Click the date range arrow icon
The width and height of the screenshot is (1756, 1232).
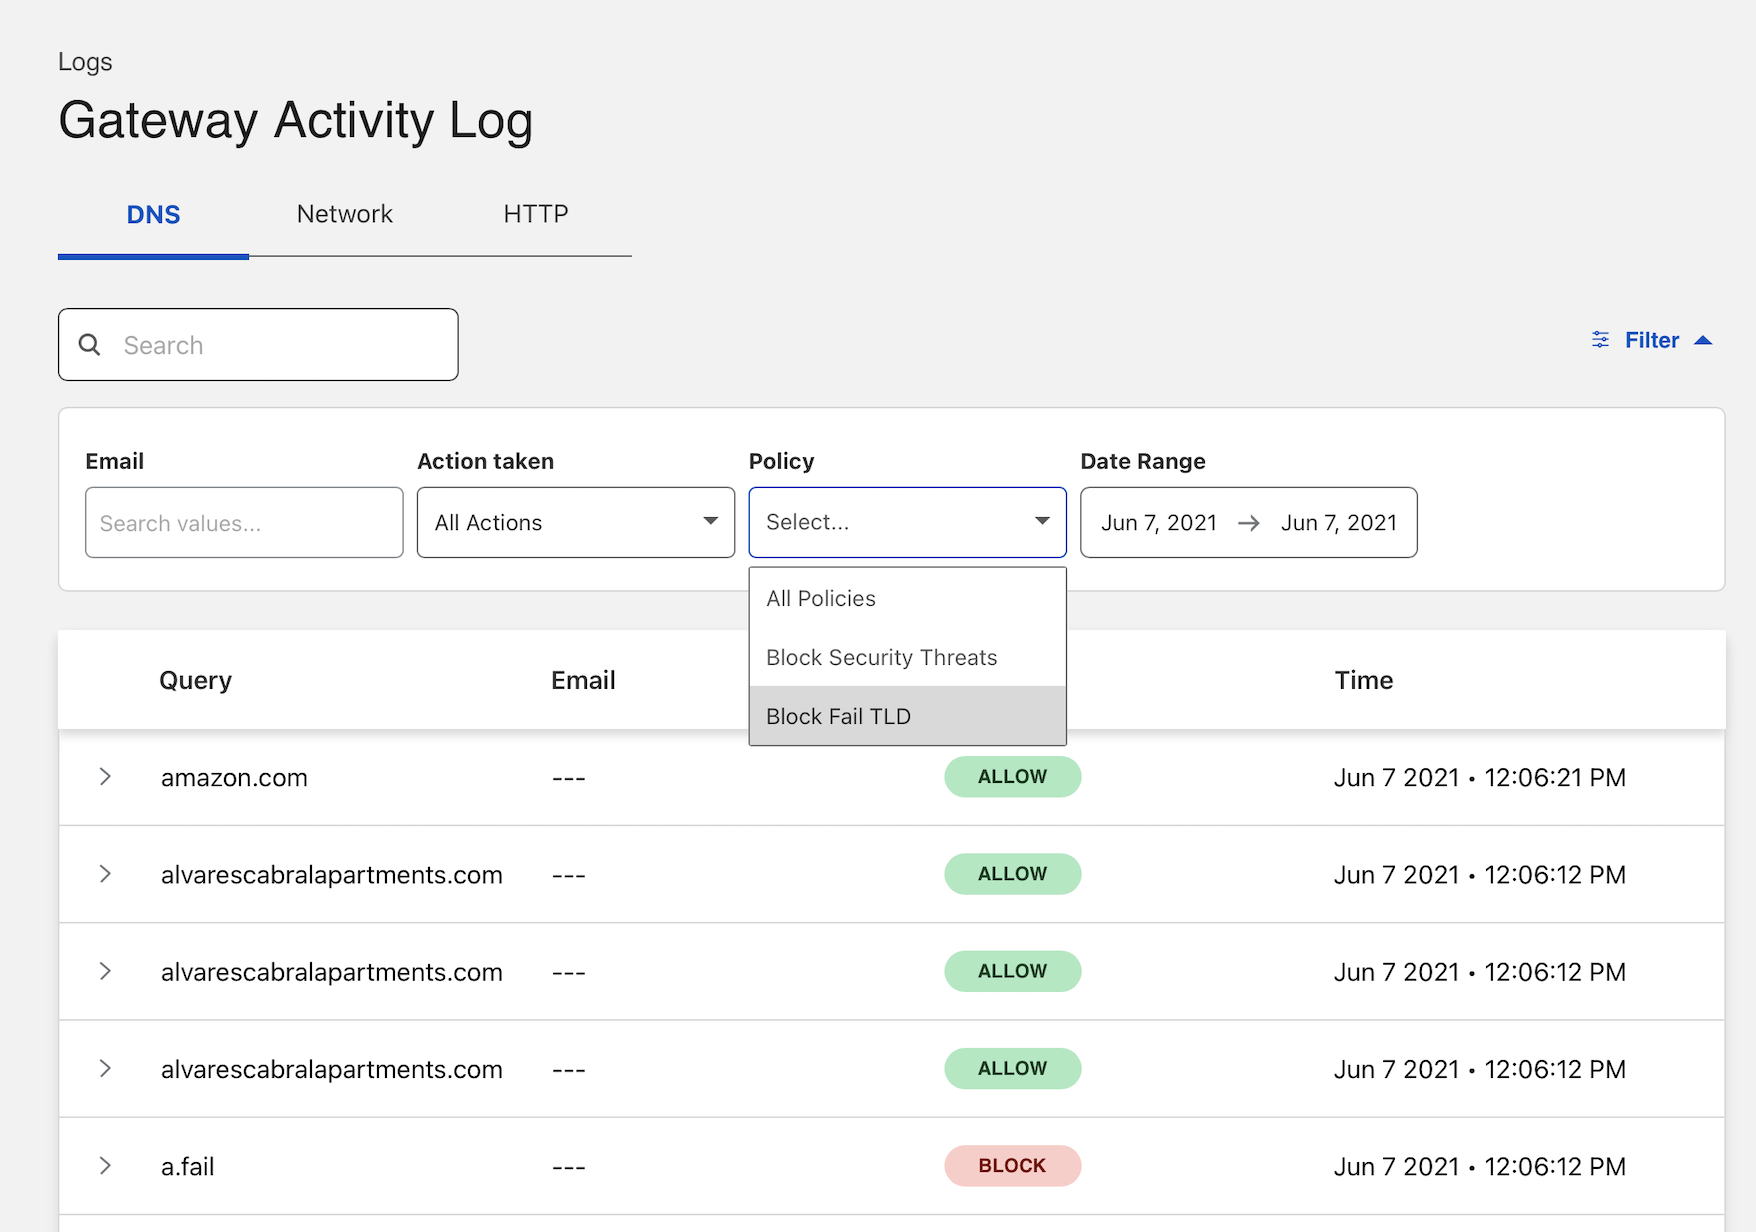tap(1248, 523)
